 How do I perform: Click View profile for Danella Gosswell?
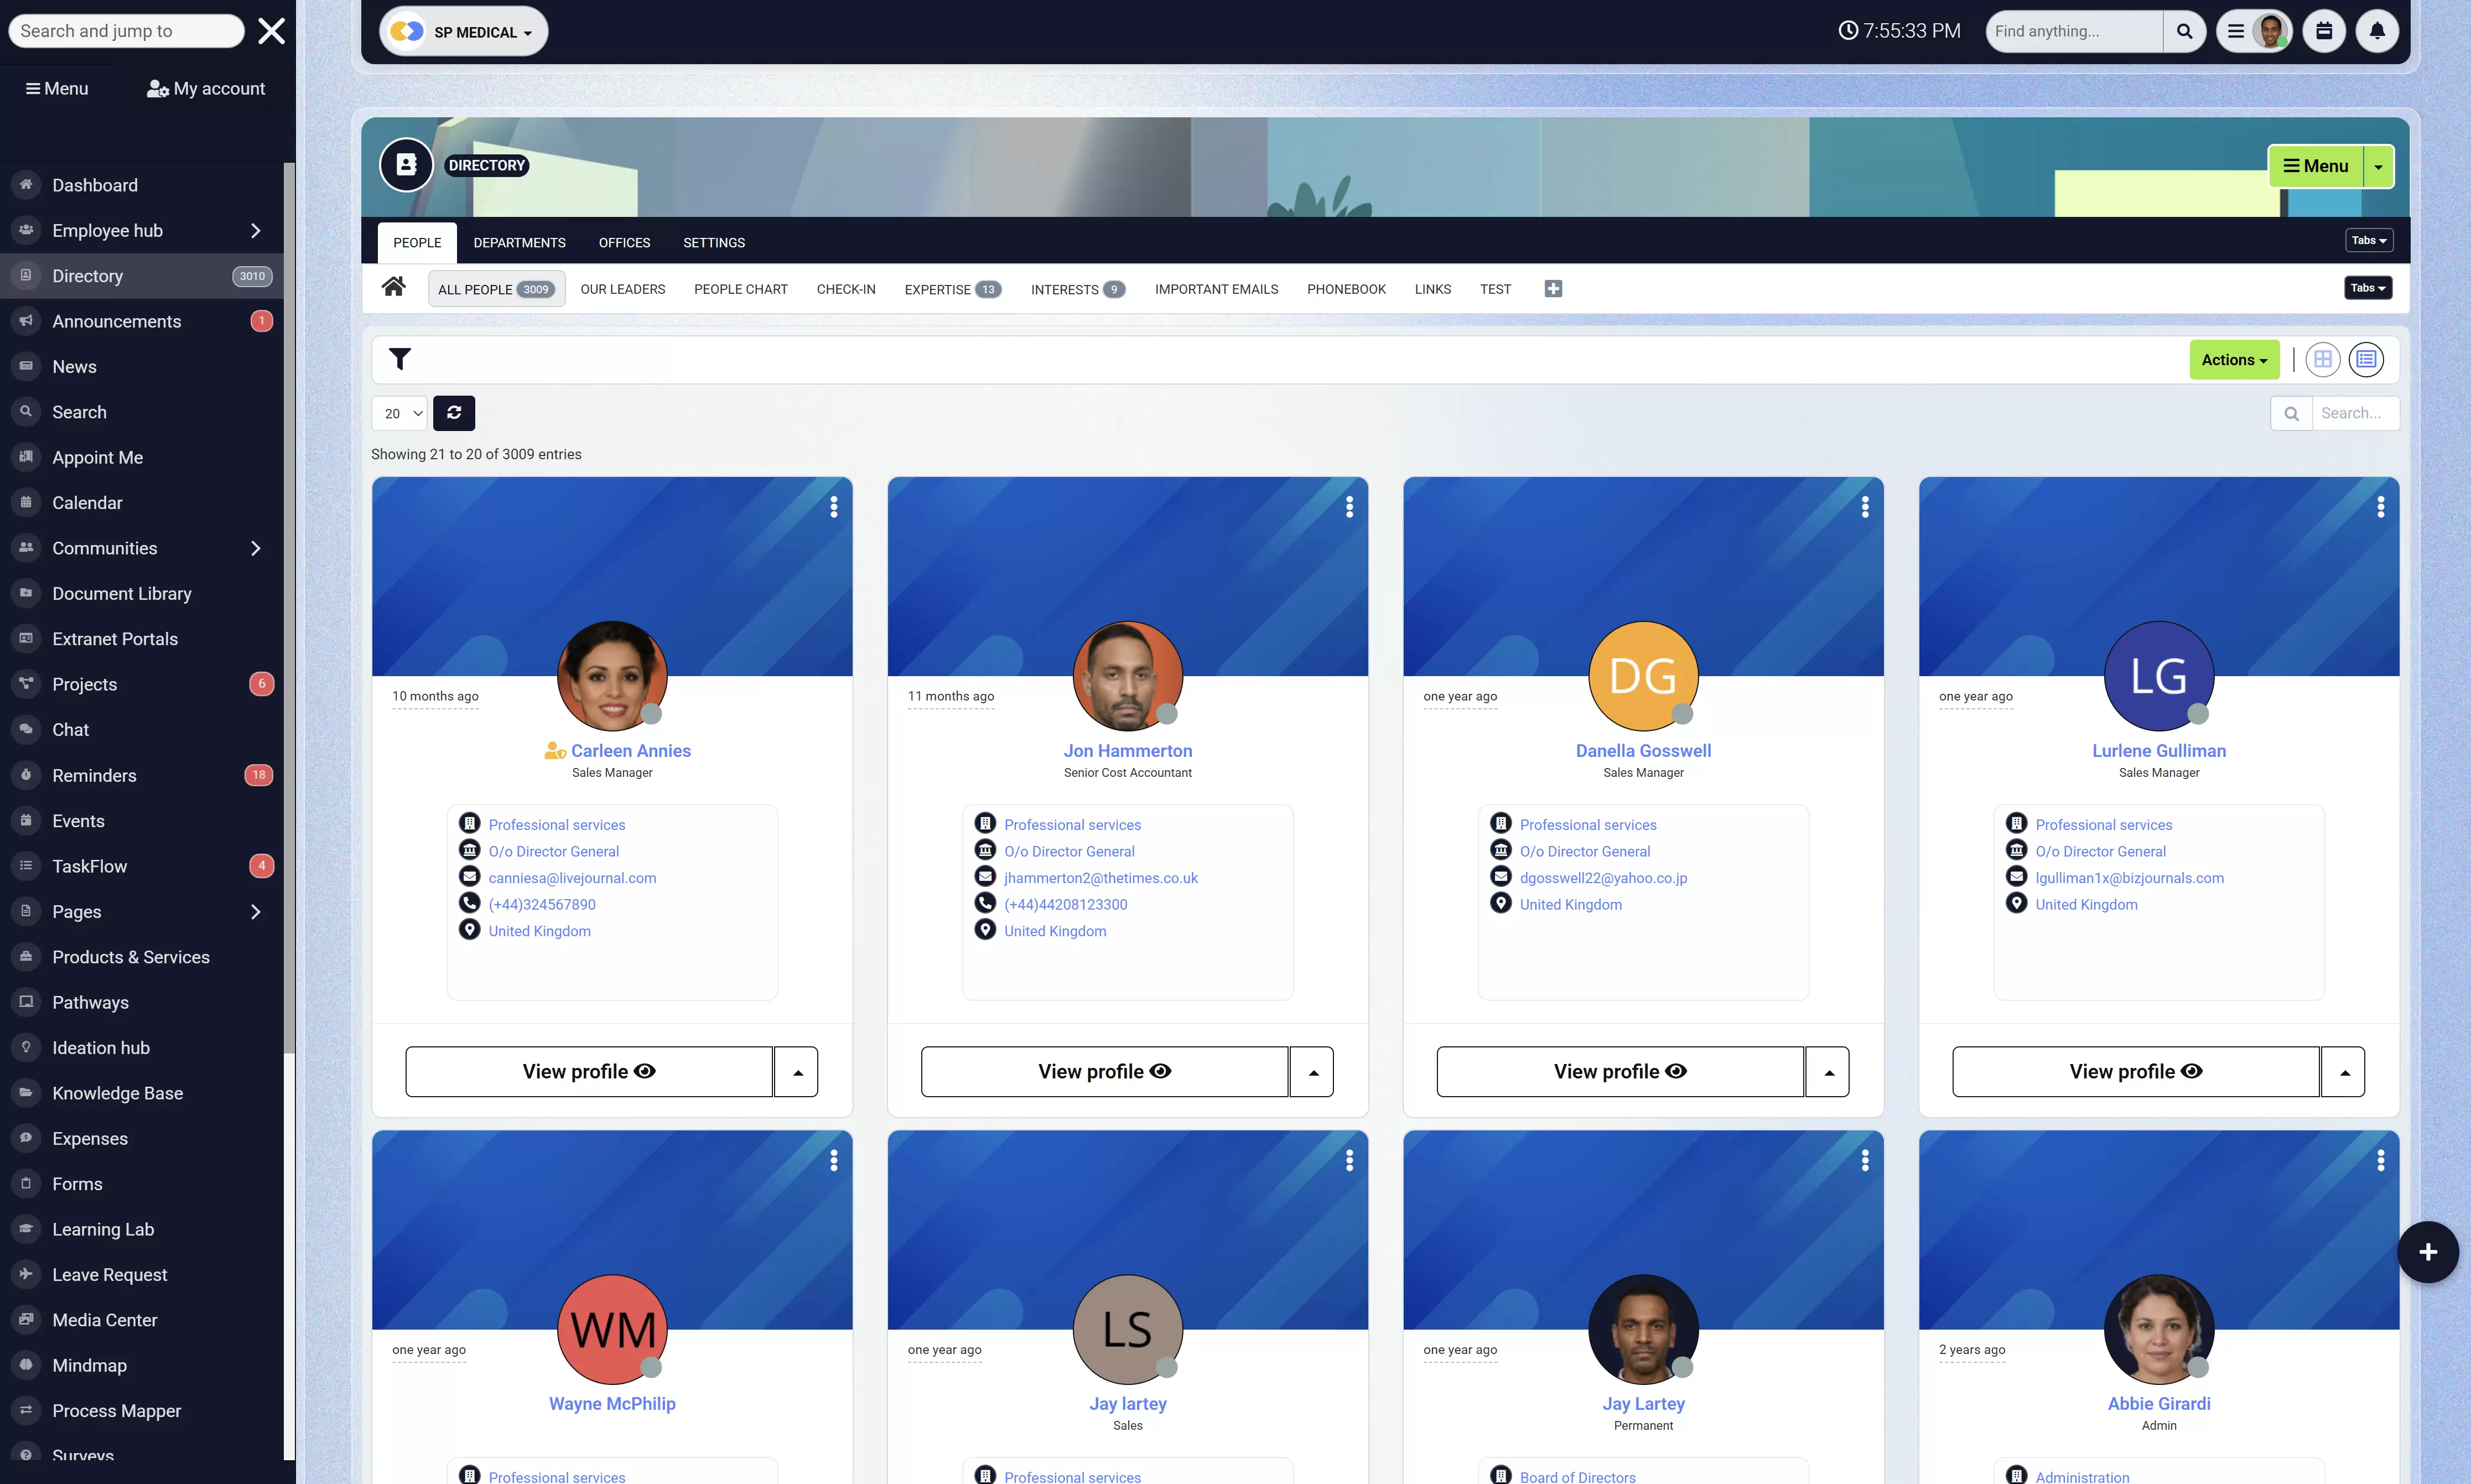coord(1618,1071)
